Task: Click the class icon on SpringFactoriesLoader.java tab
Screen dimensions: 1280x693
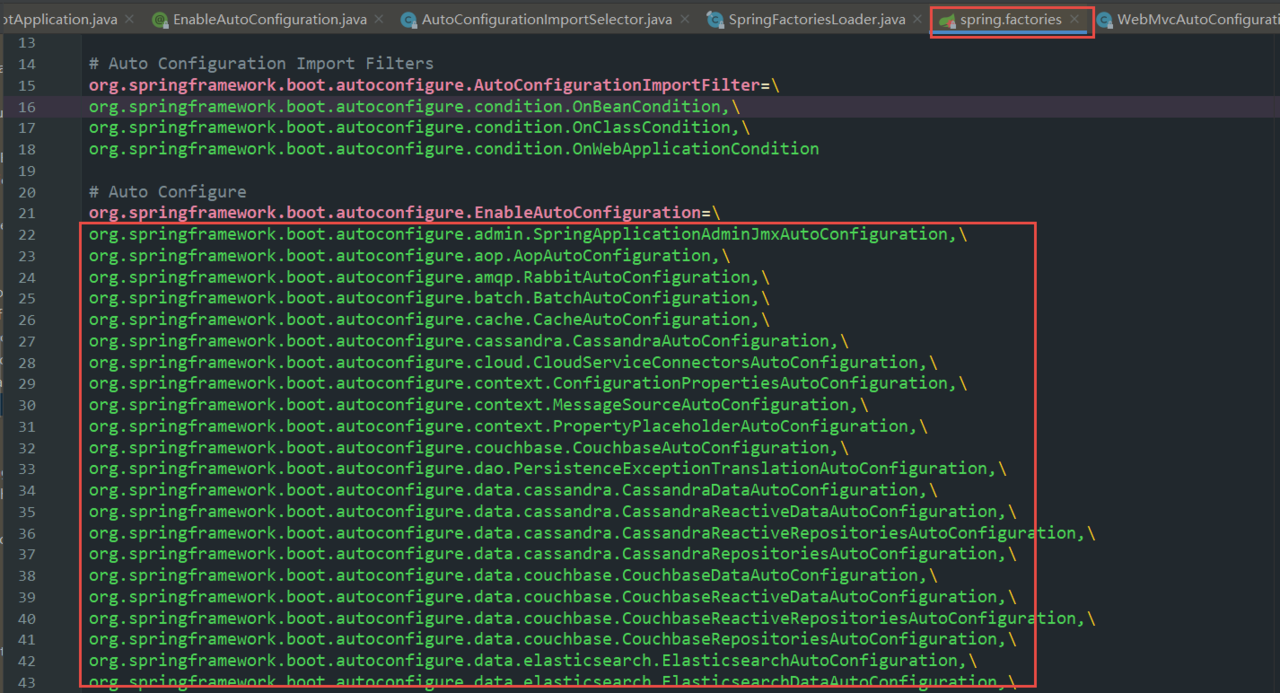Action: pos(714,20)
